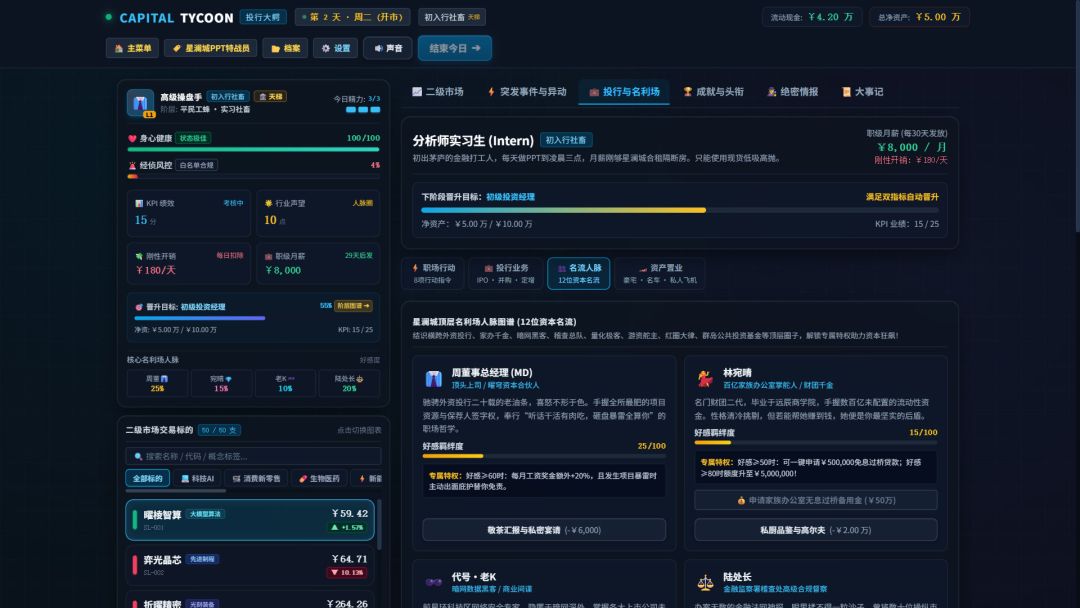1080x608 pixels.
Task: Click 结束今日 to end the day
Action: point(455,48)
